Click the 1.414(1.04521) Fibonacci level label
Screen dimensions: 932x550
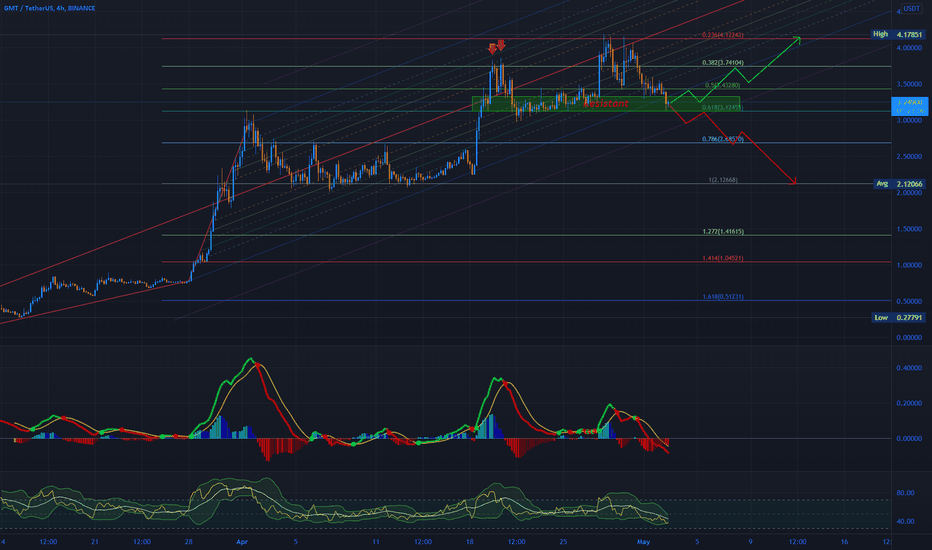point(722,258)
